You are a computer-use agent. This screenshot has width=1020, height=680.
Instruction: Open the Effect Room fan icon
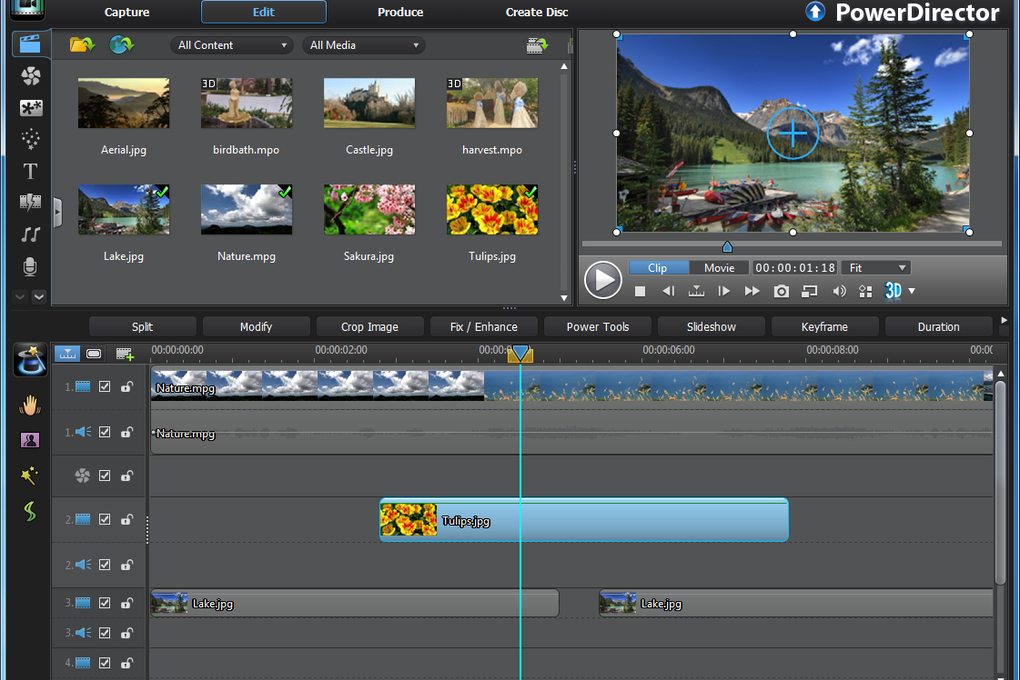click(30, 76)
